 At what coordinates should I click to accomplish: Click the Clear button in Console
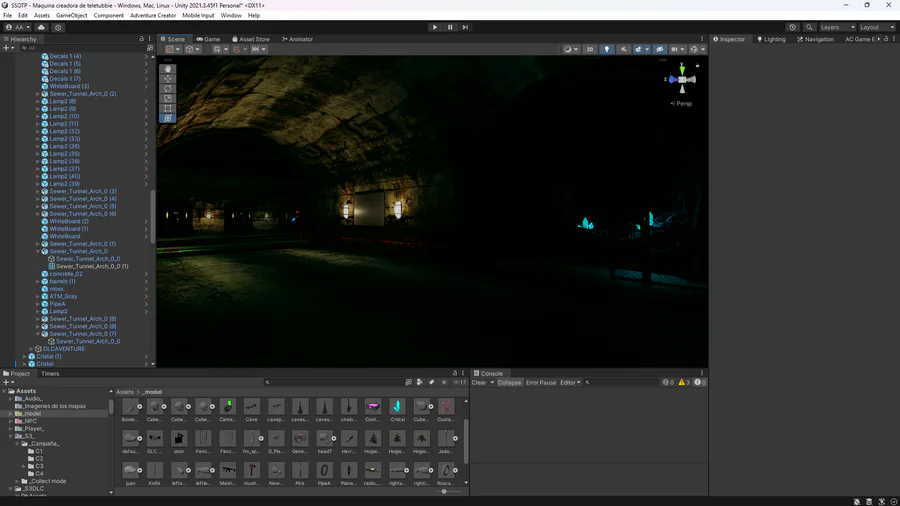pyautogui.click(x=479, y=382)
